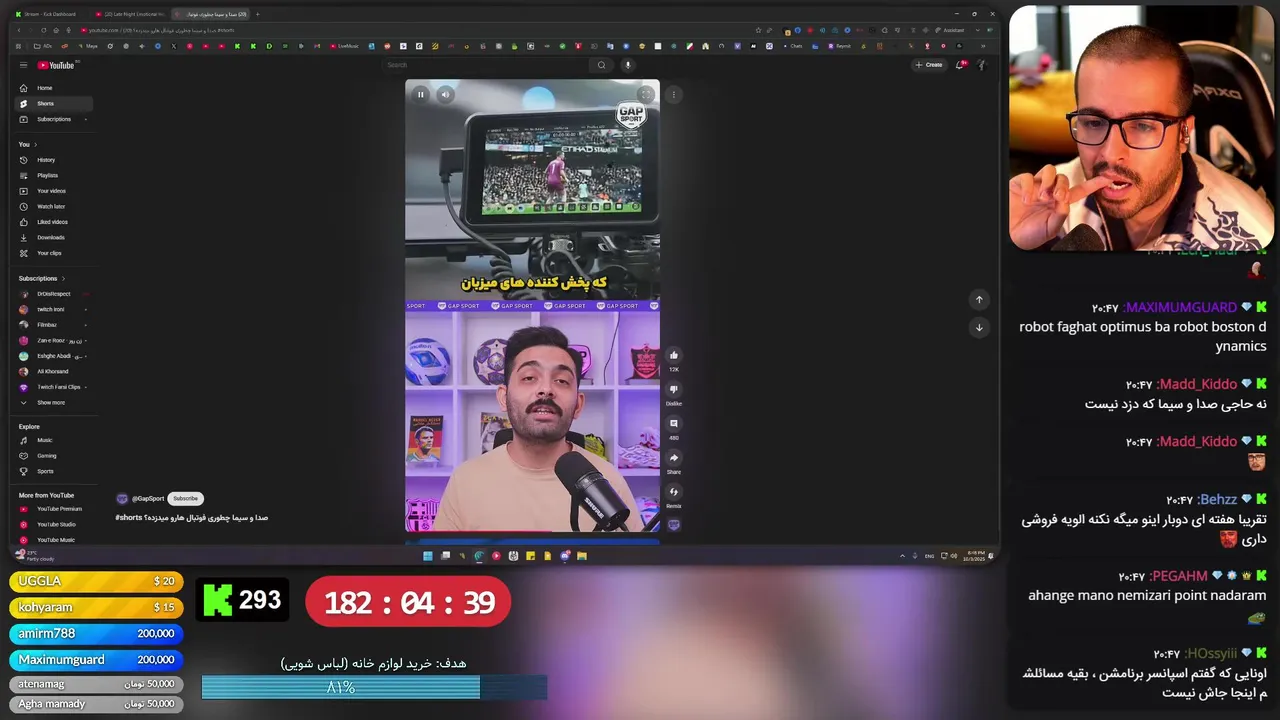Open the sound thumbnail below Remix

pyautogui.click(x=673, y=525)
